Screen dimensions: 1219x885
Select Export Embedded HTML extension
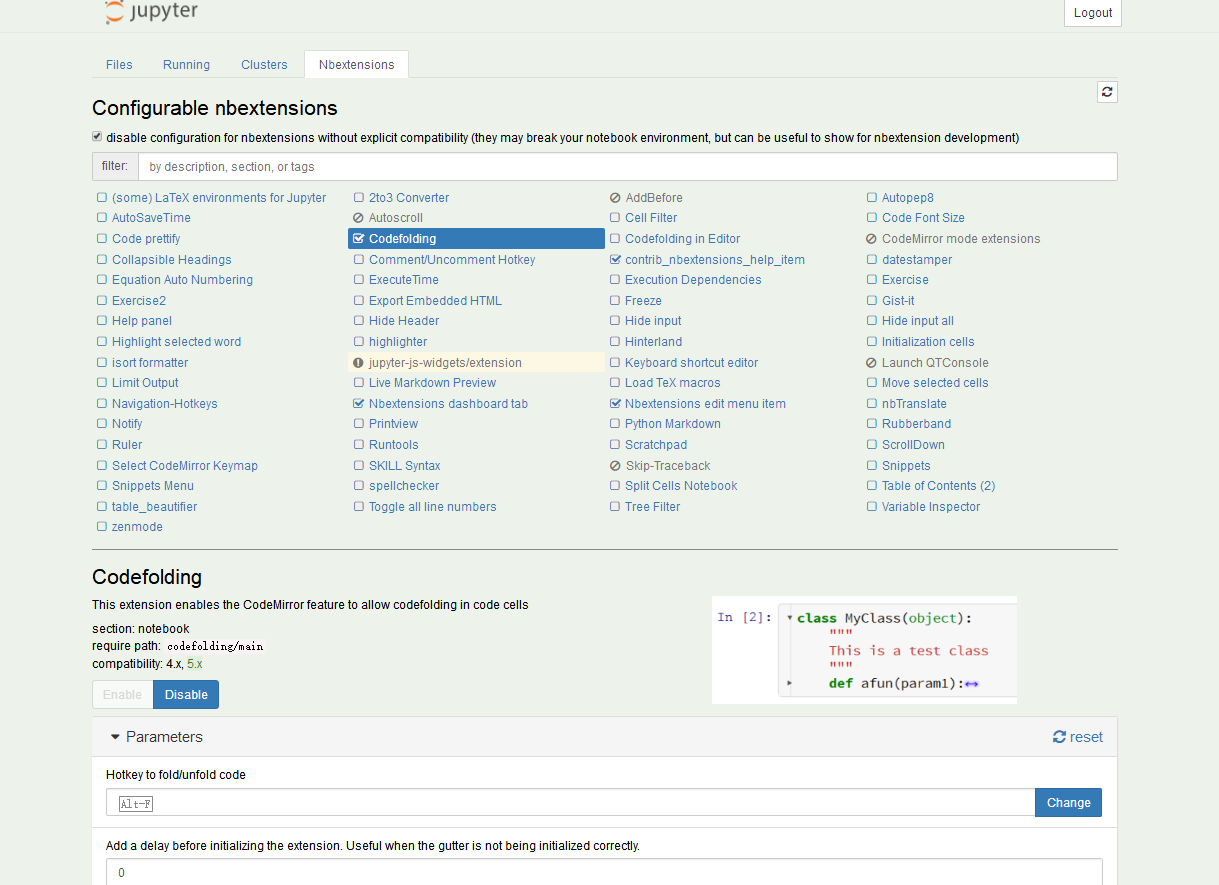[435, 301]
